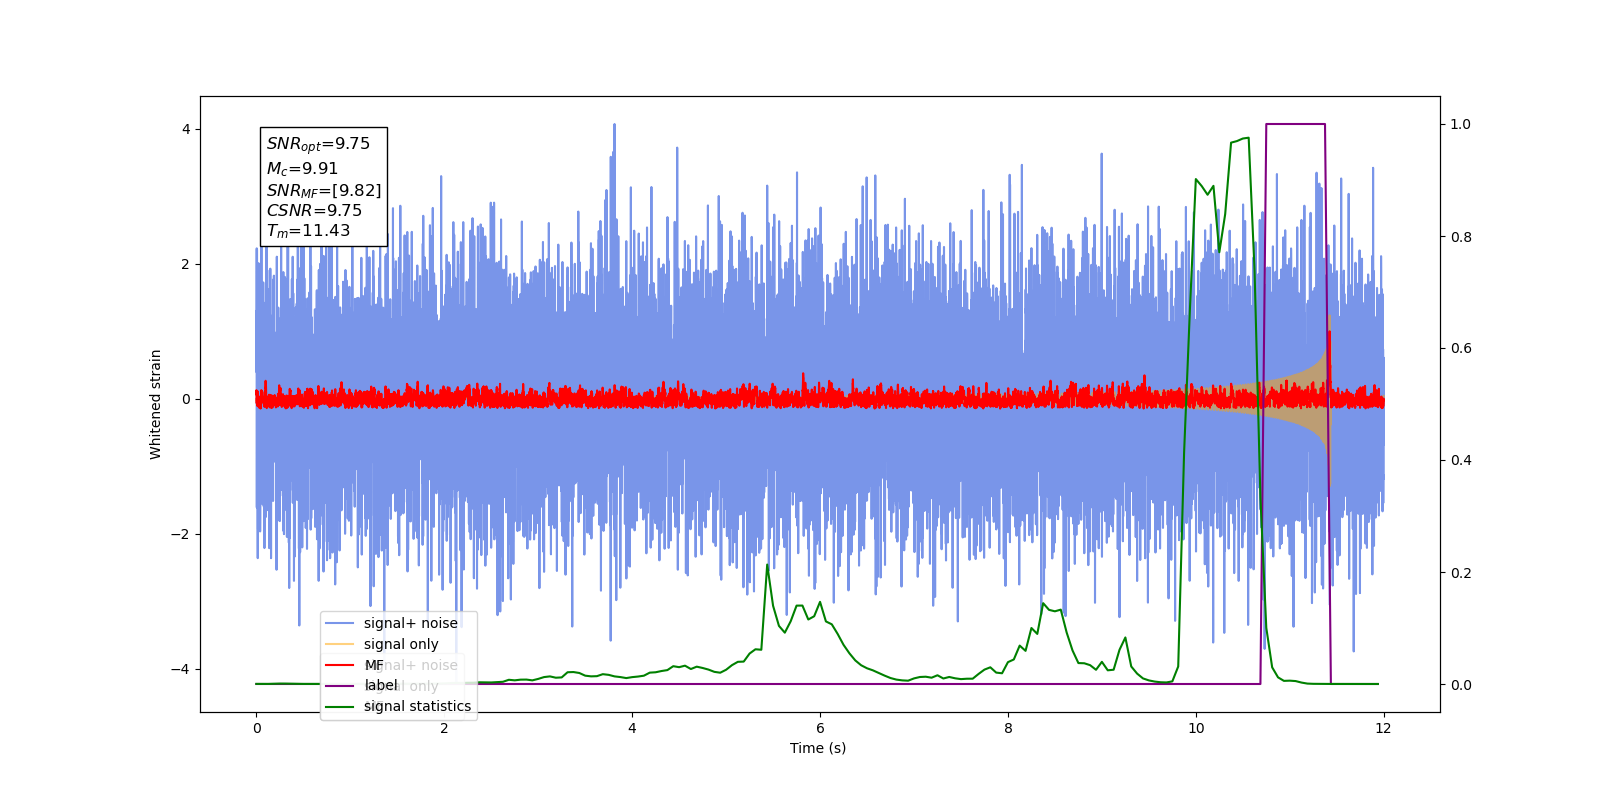The height and width of the screenshot is (800, 1600).
Task: Click time-axis tick label 10
Action: point(1196,728)
